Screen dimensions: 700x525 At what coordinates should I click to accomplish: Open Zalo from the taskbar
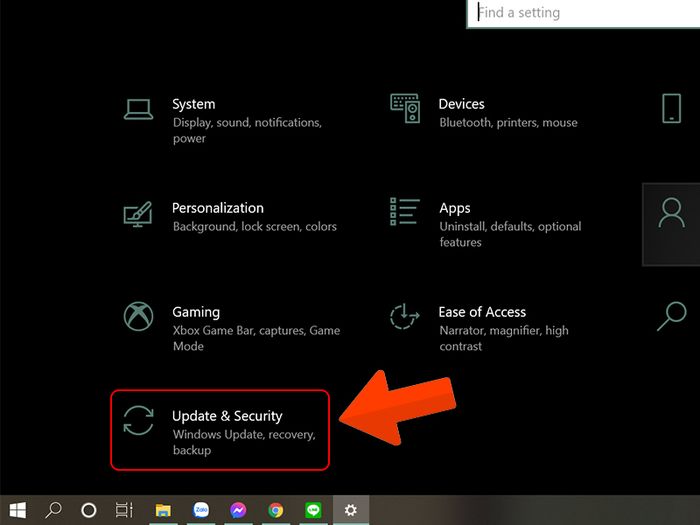tap(201, 510)
